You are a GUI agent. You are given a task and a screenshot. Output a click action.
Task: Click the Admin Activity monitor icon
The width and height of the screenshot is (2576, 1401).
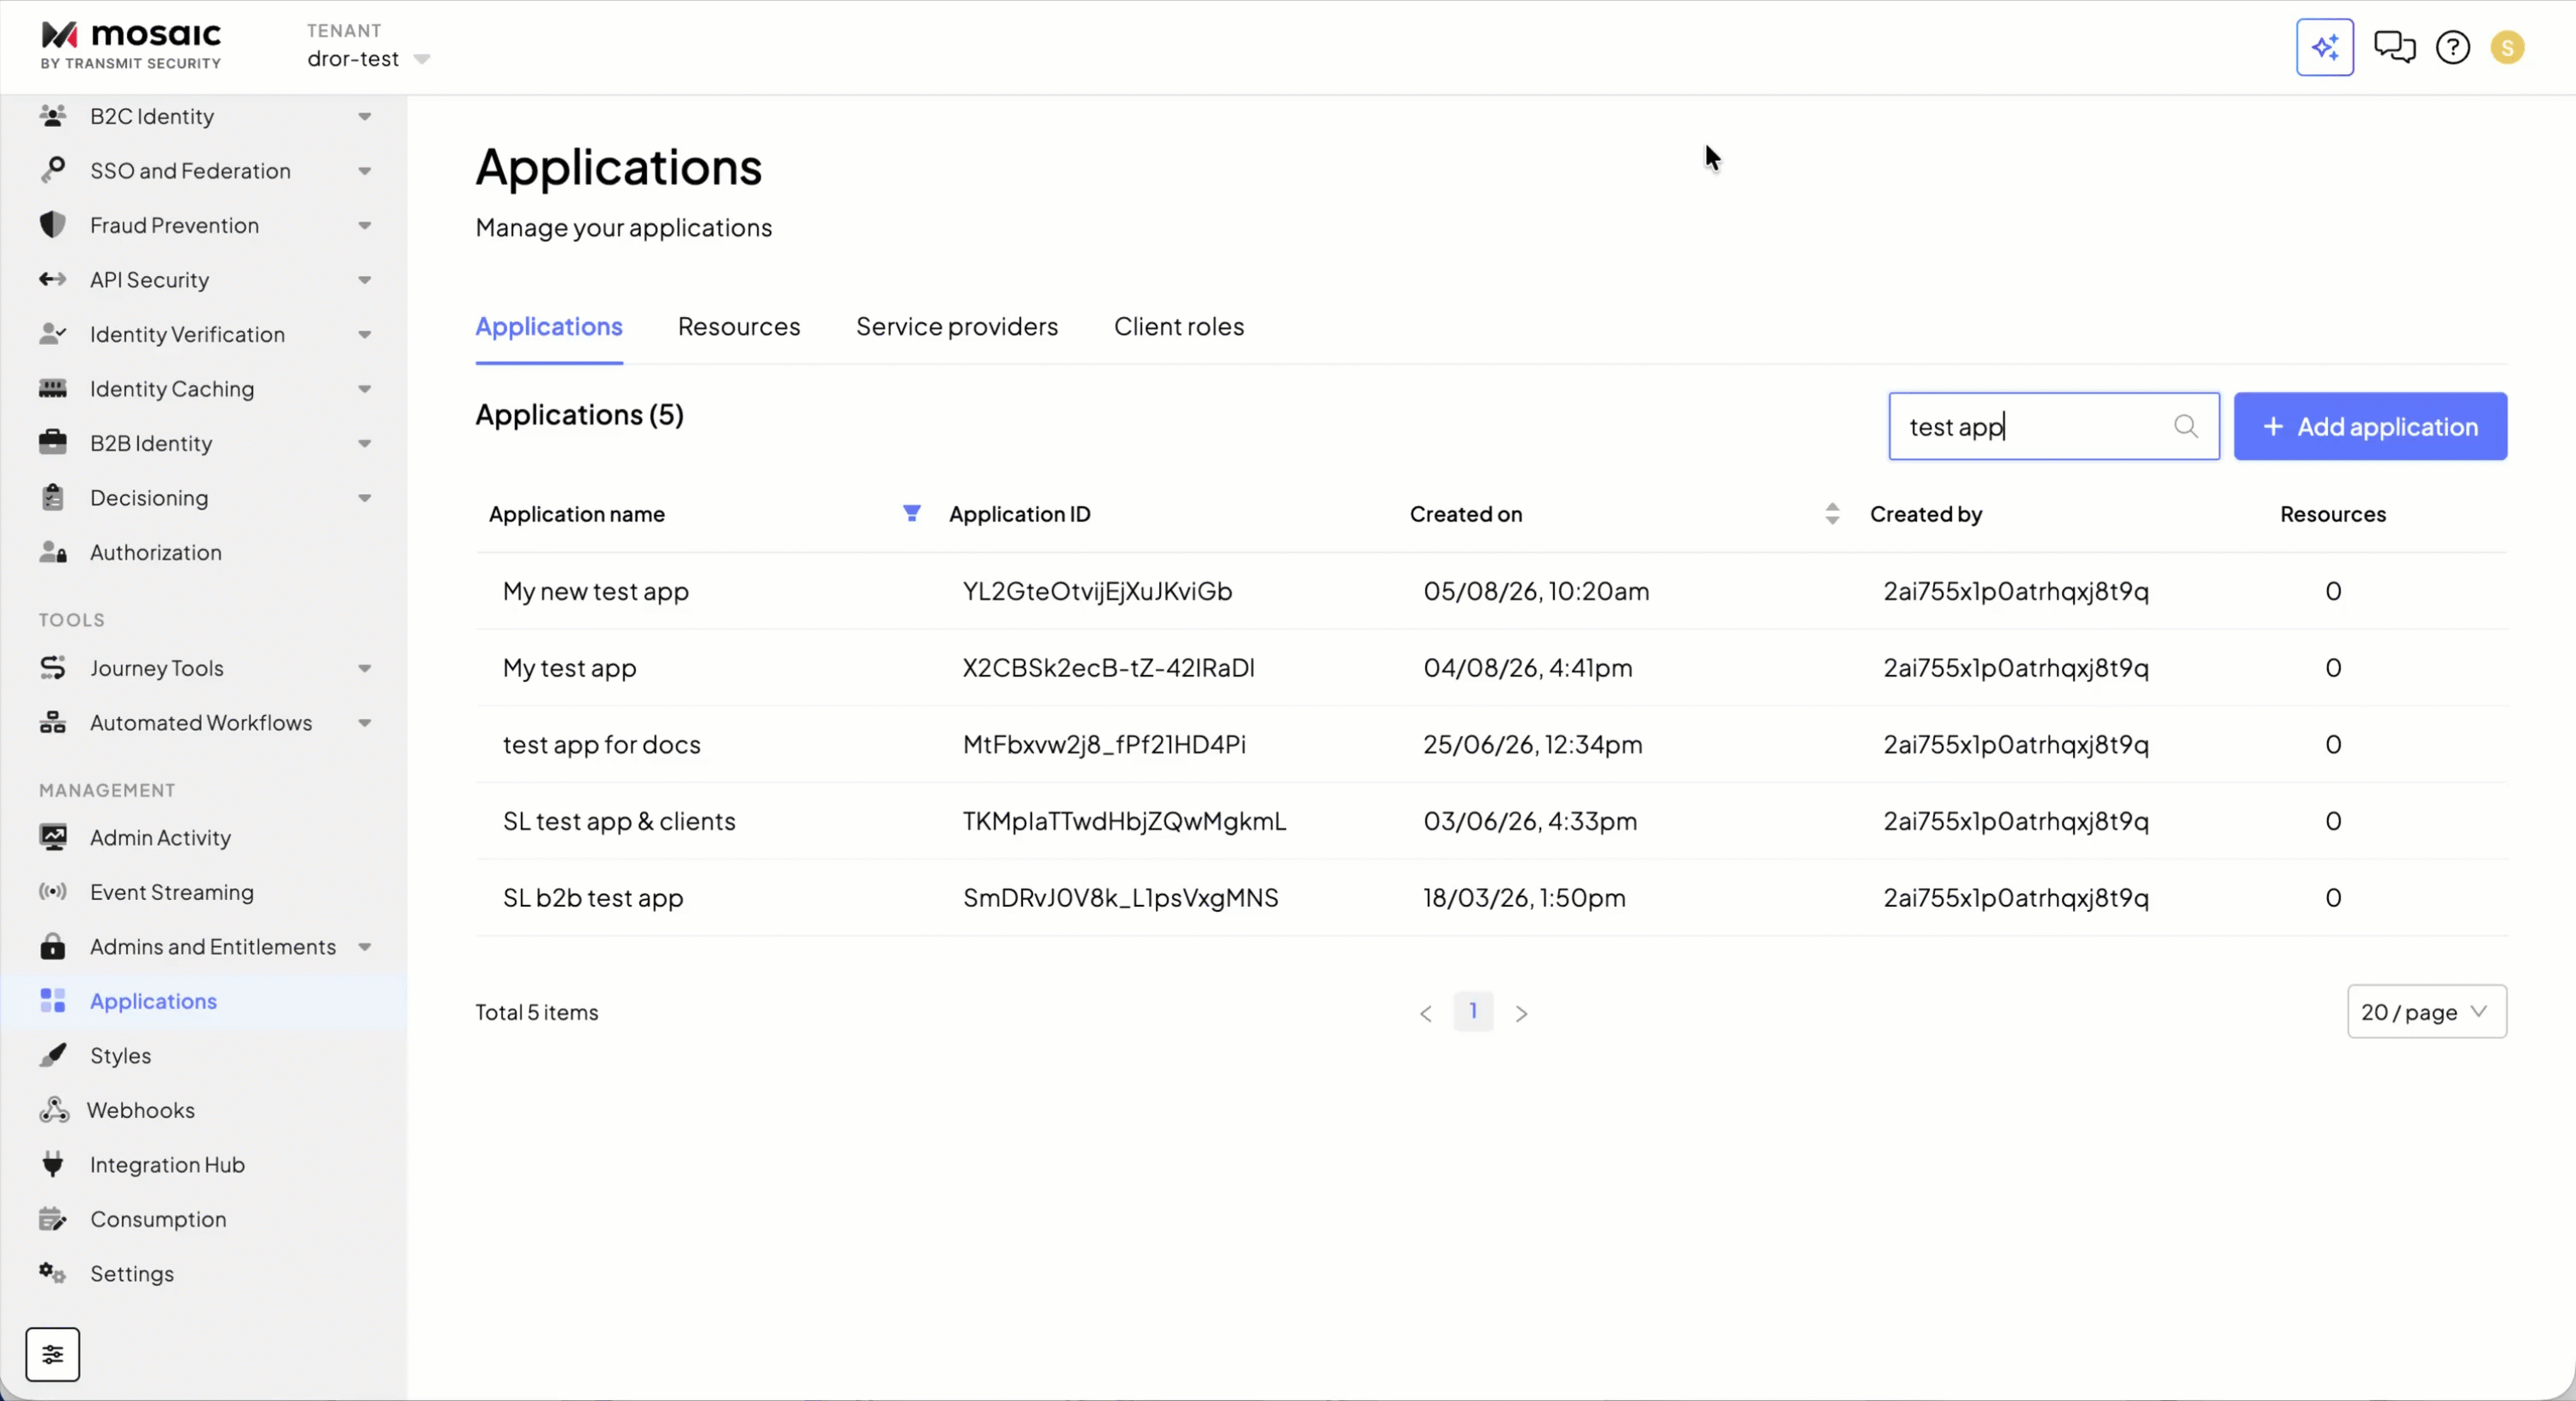[53, 837]
